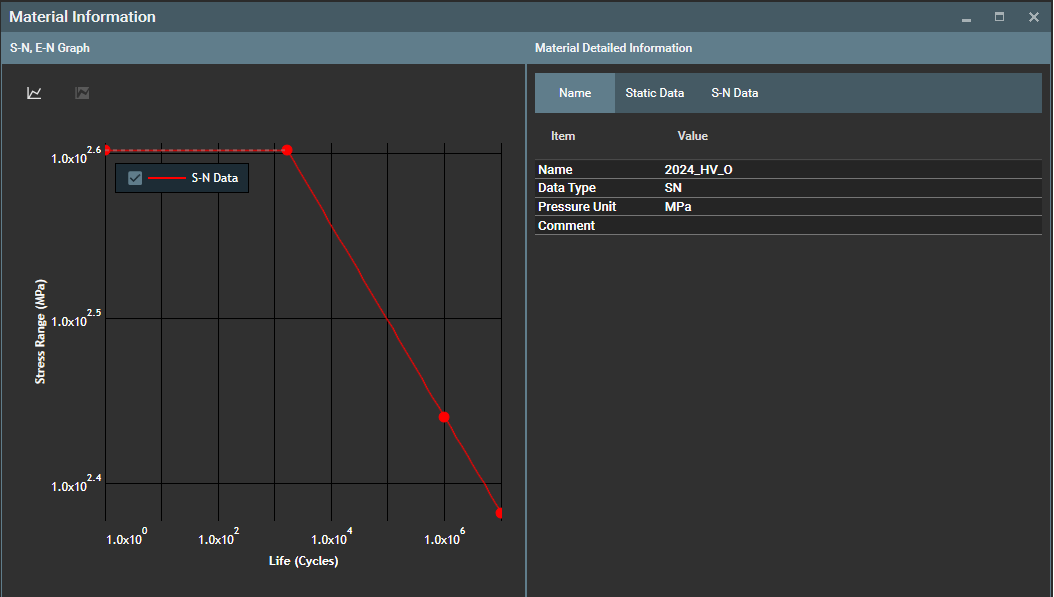This screenshot has height=597, width=1054.
Task: Click the greyed-out image graph icon
Action: click(x=82, y=93)
